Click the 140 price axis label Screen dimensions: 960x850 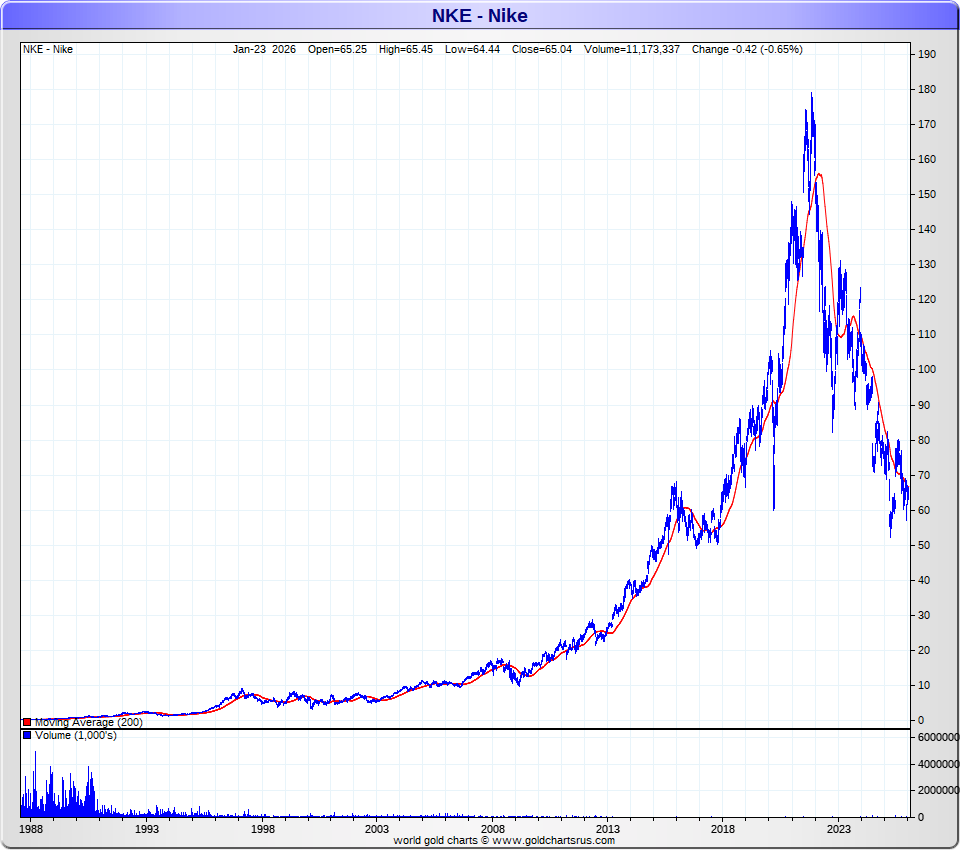point(927,230)
